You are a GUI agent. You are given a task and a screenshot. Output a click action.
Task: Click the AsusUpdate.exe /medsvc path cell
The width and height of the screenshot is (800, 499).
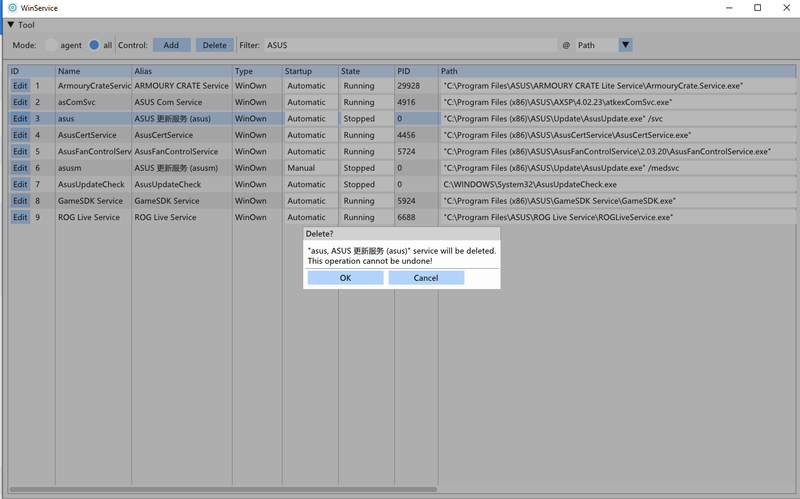[617, 168]
